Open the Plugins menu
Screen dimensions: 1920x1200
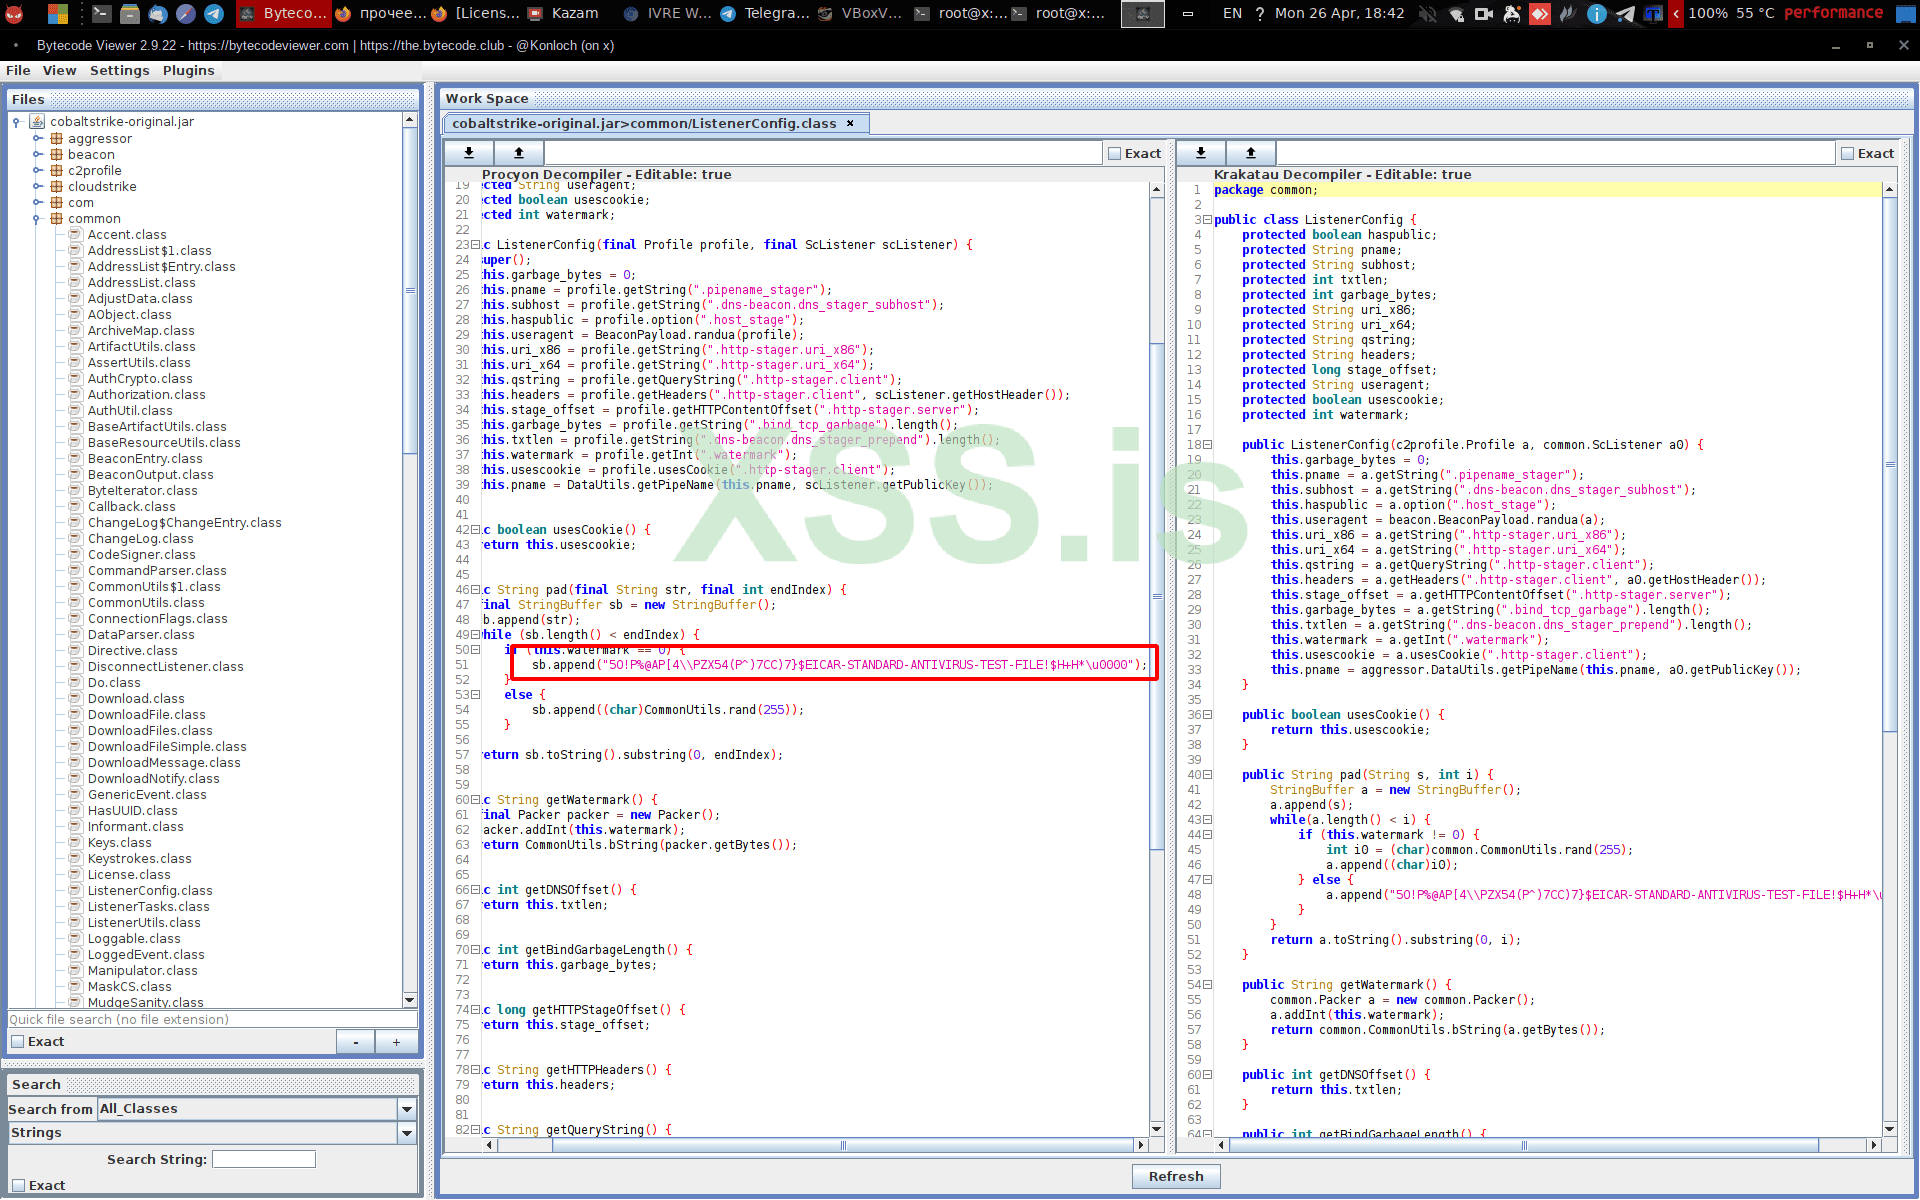(x=188, y=71)
